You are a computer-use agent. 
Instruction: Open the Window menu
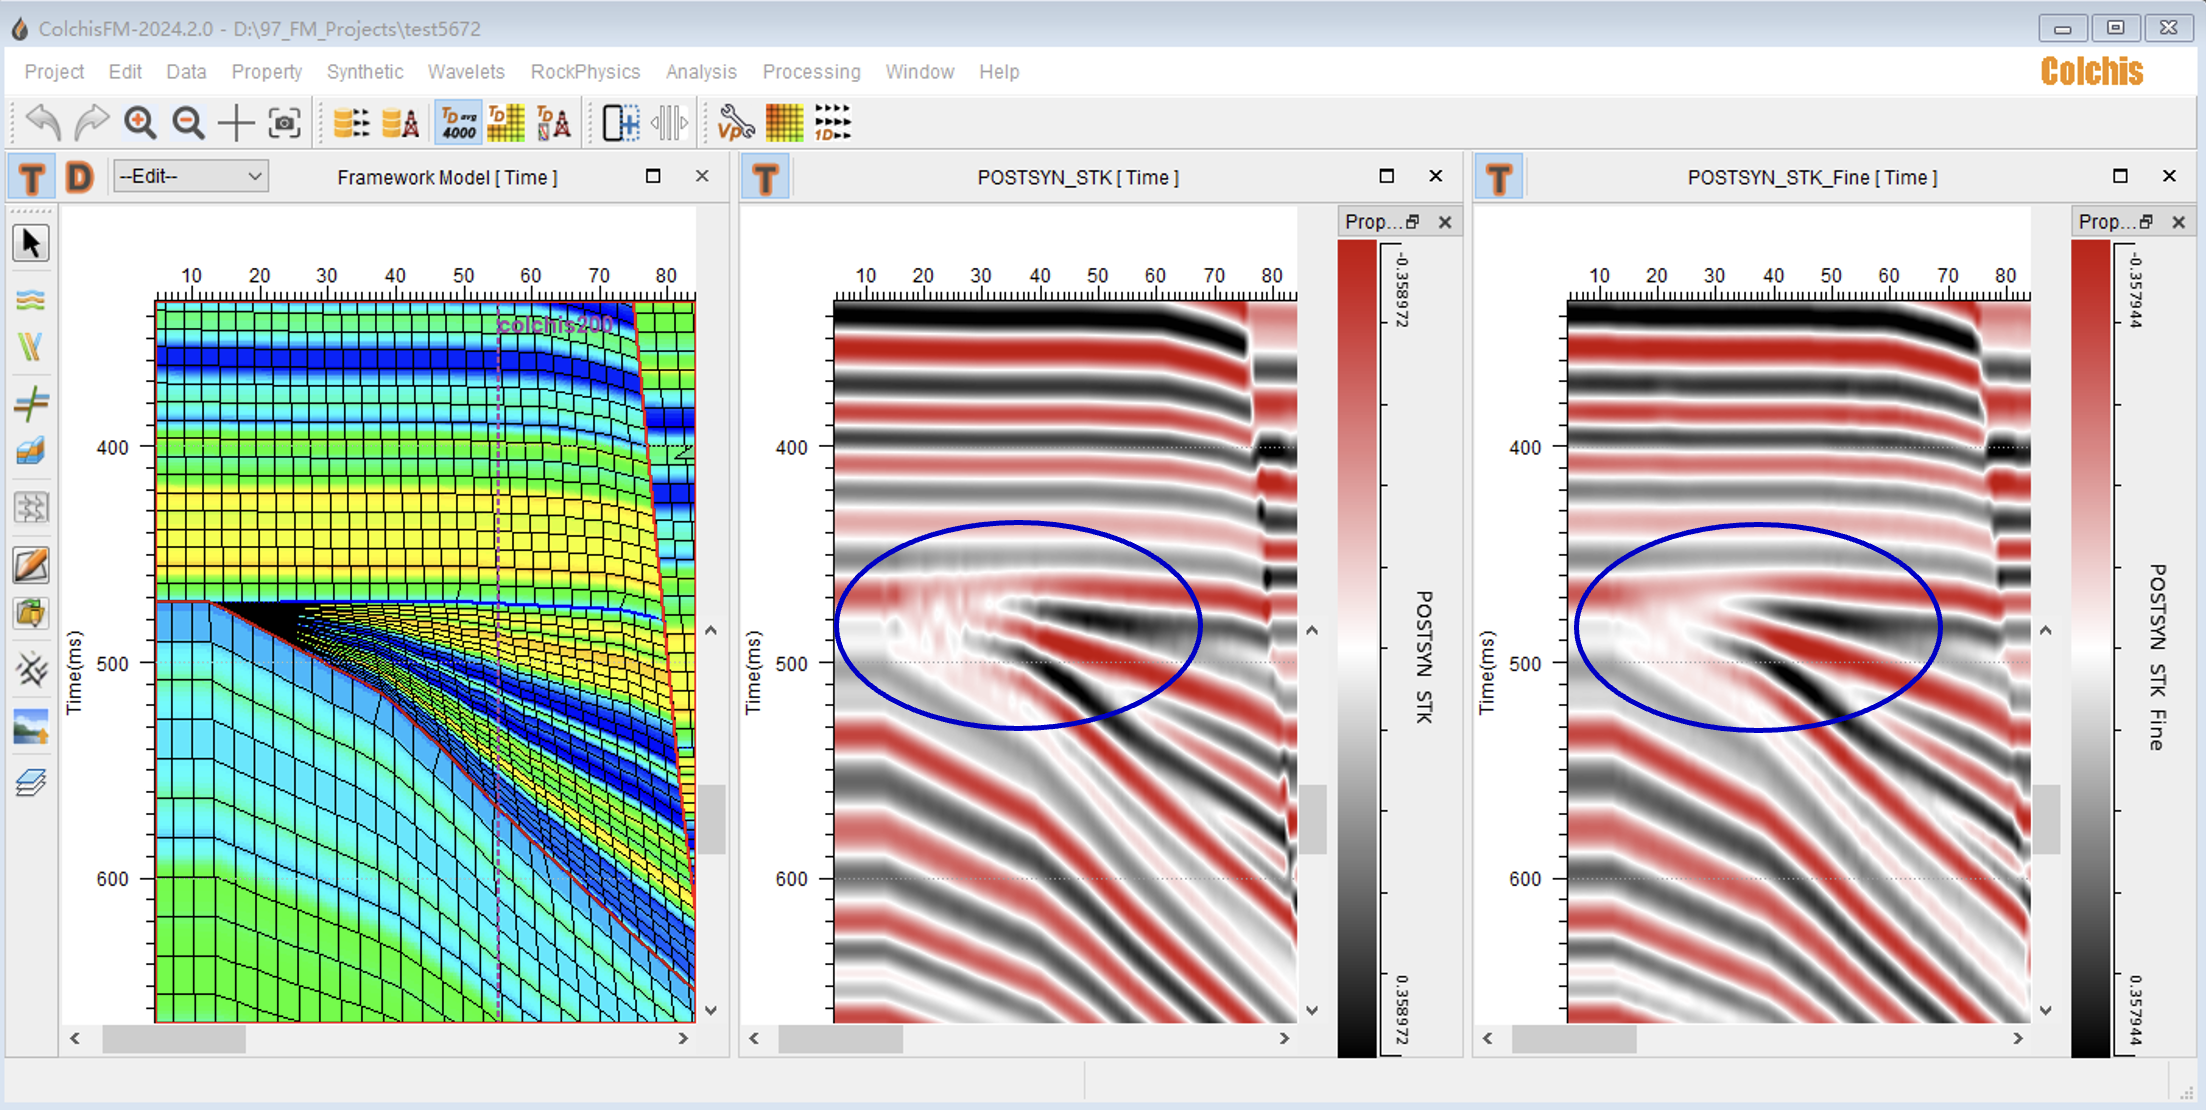point(919,72)
